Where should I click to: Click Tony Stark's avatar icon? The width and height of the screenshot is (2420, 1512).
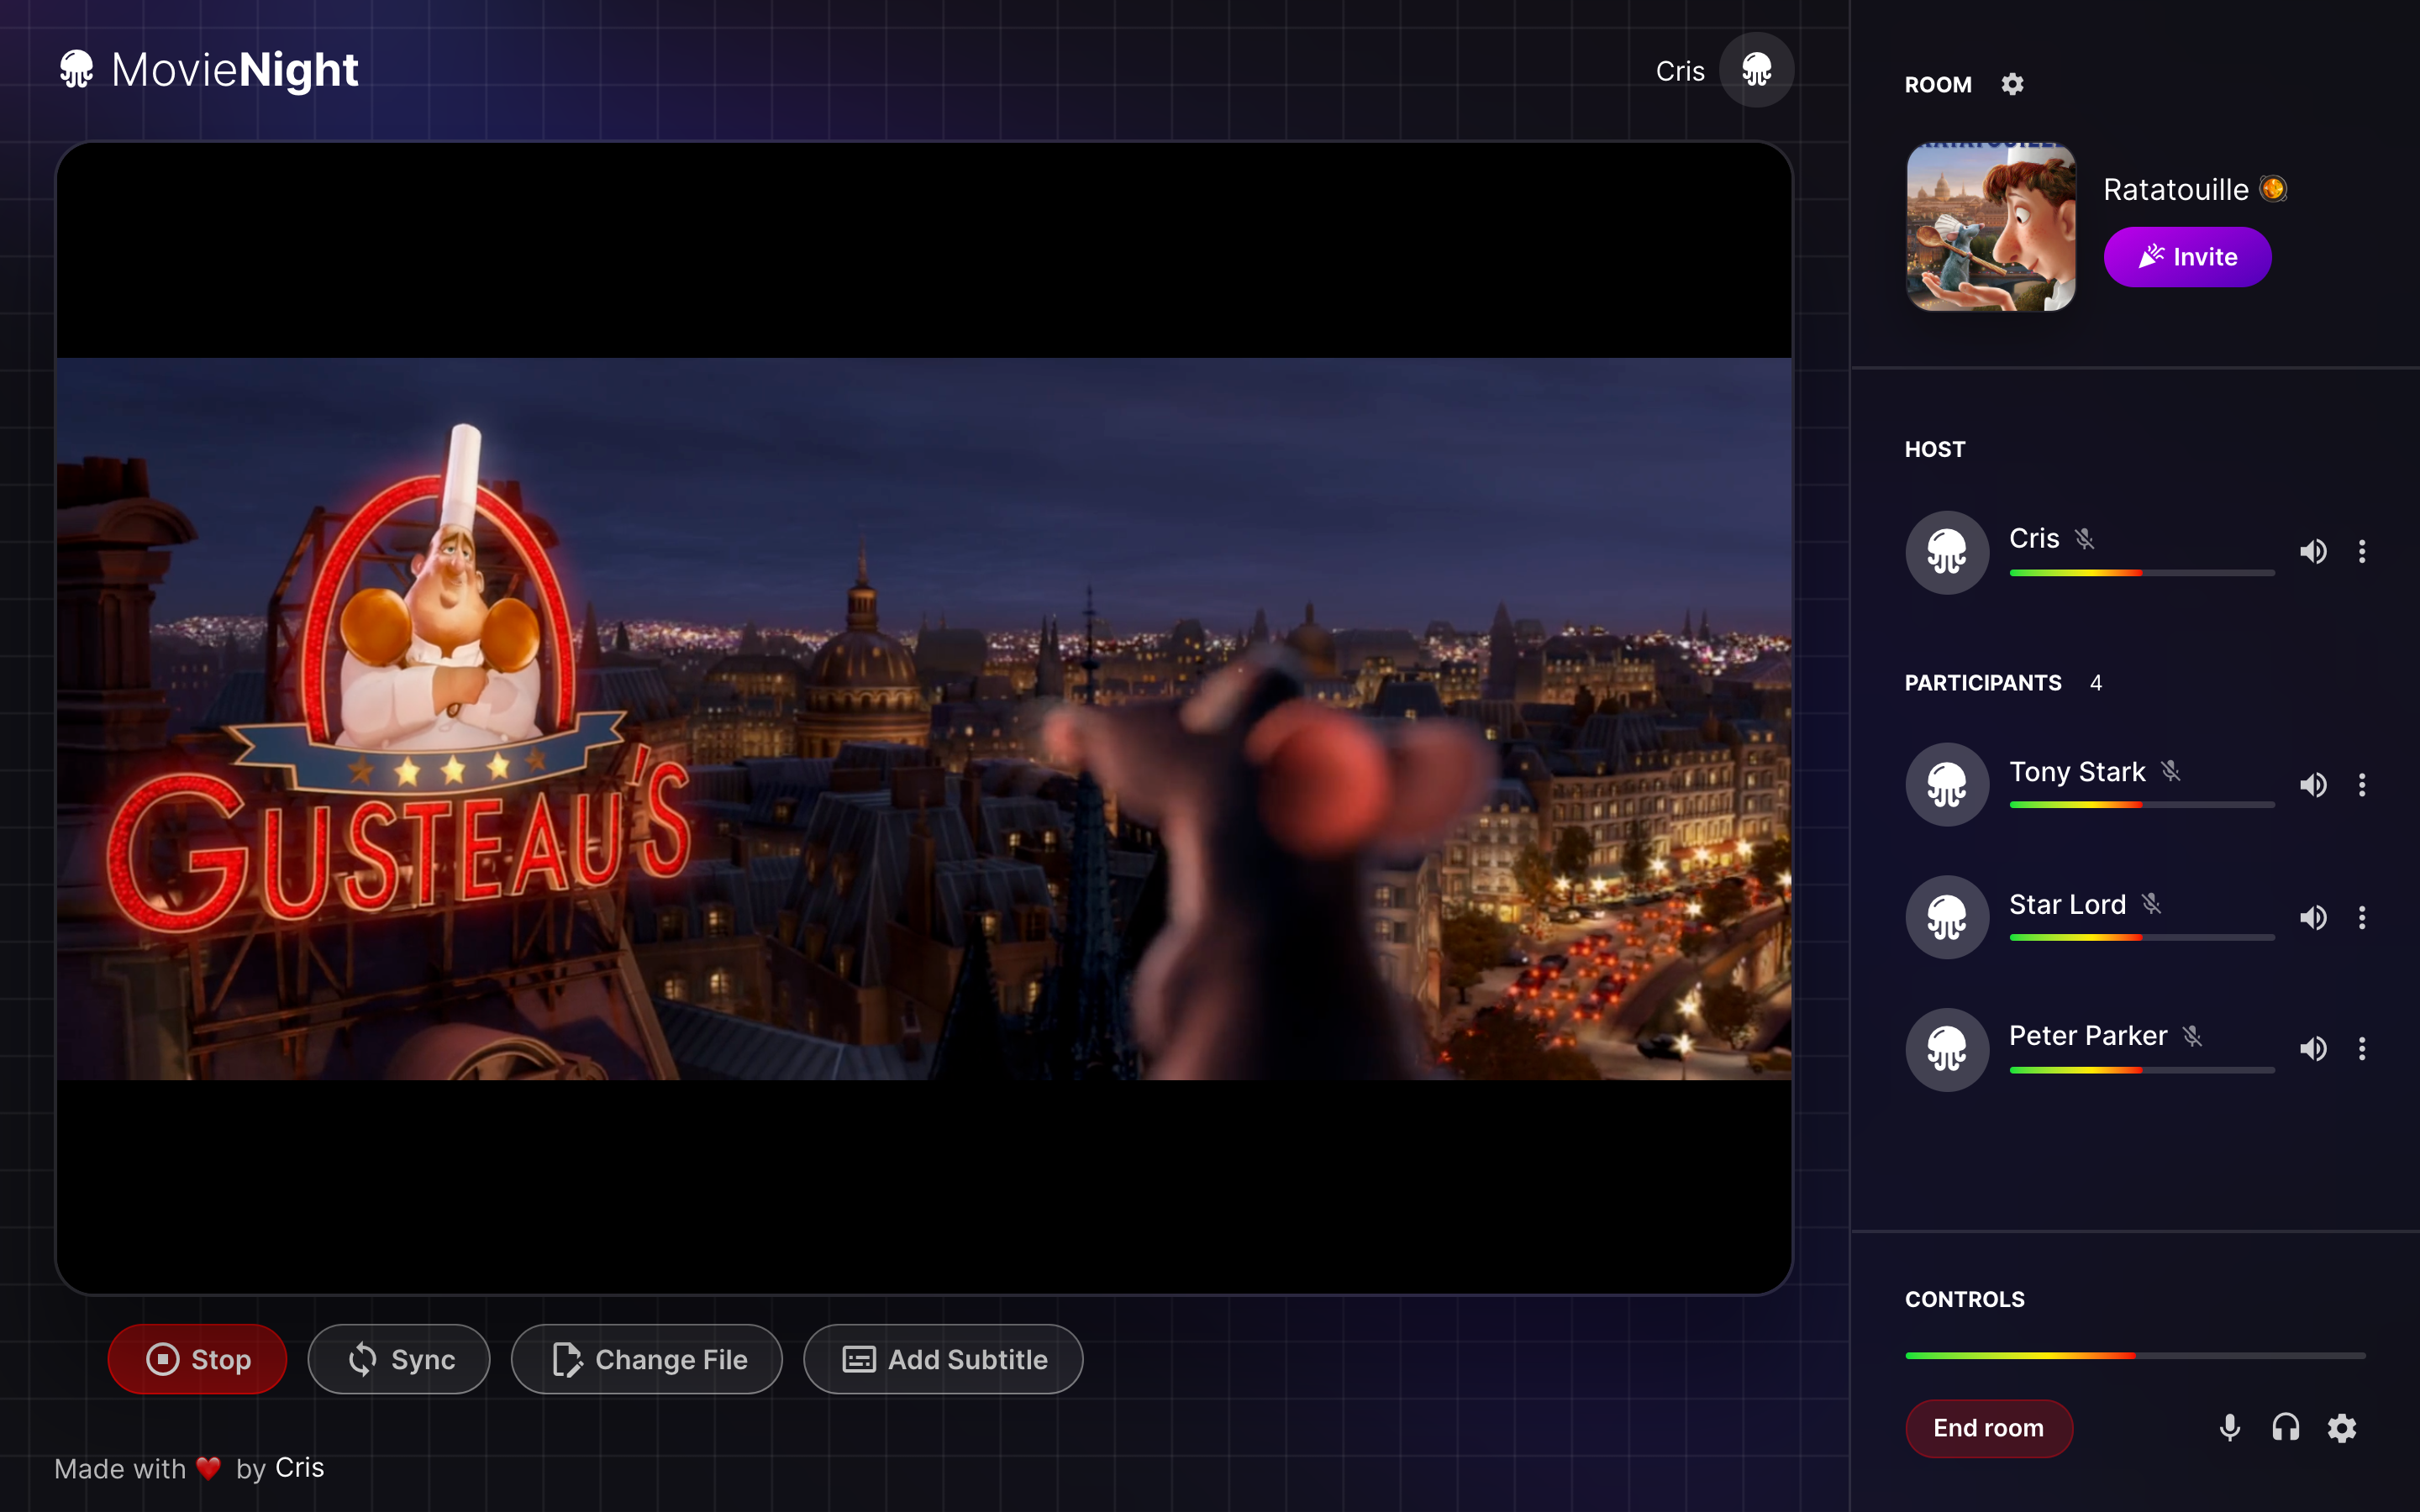point(1946,784)
